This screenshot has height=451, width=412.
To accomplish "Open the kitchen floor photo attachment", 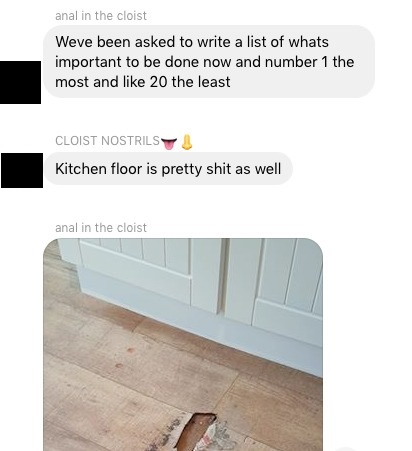I will click(x=183, y=344).
